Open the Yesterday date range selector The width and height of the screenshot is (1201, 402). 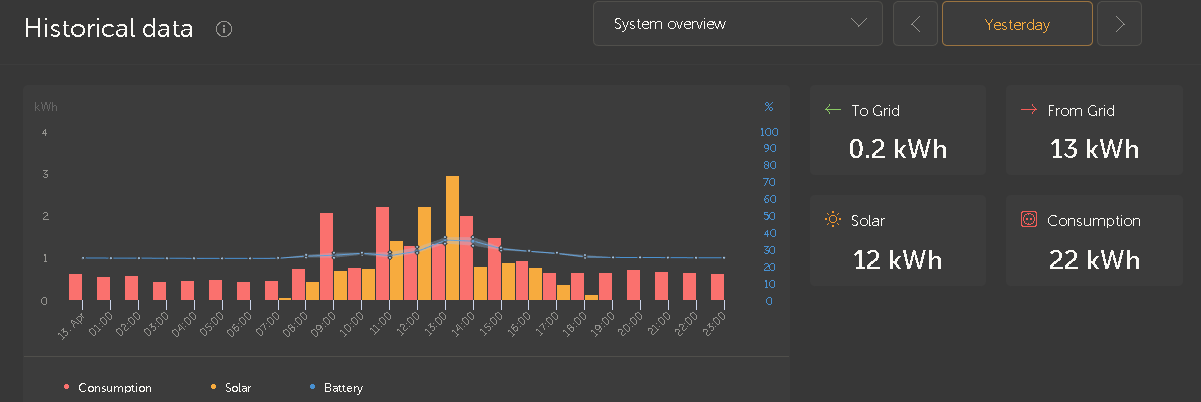coord(1017,24)
